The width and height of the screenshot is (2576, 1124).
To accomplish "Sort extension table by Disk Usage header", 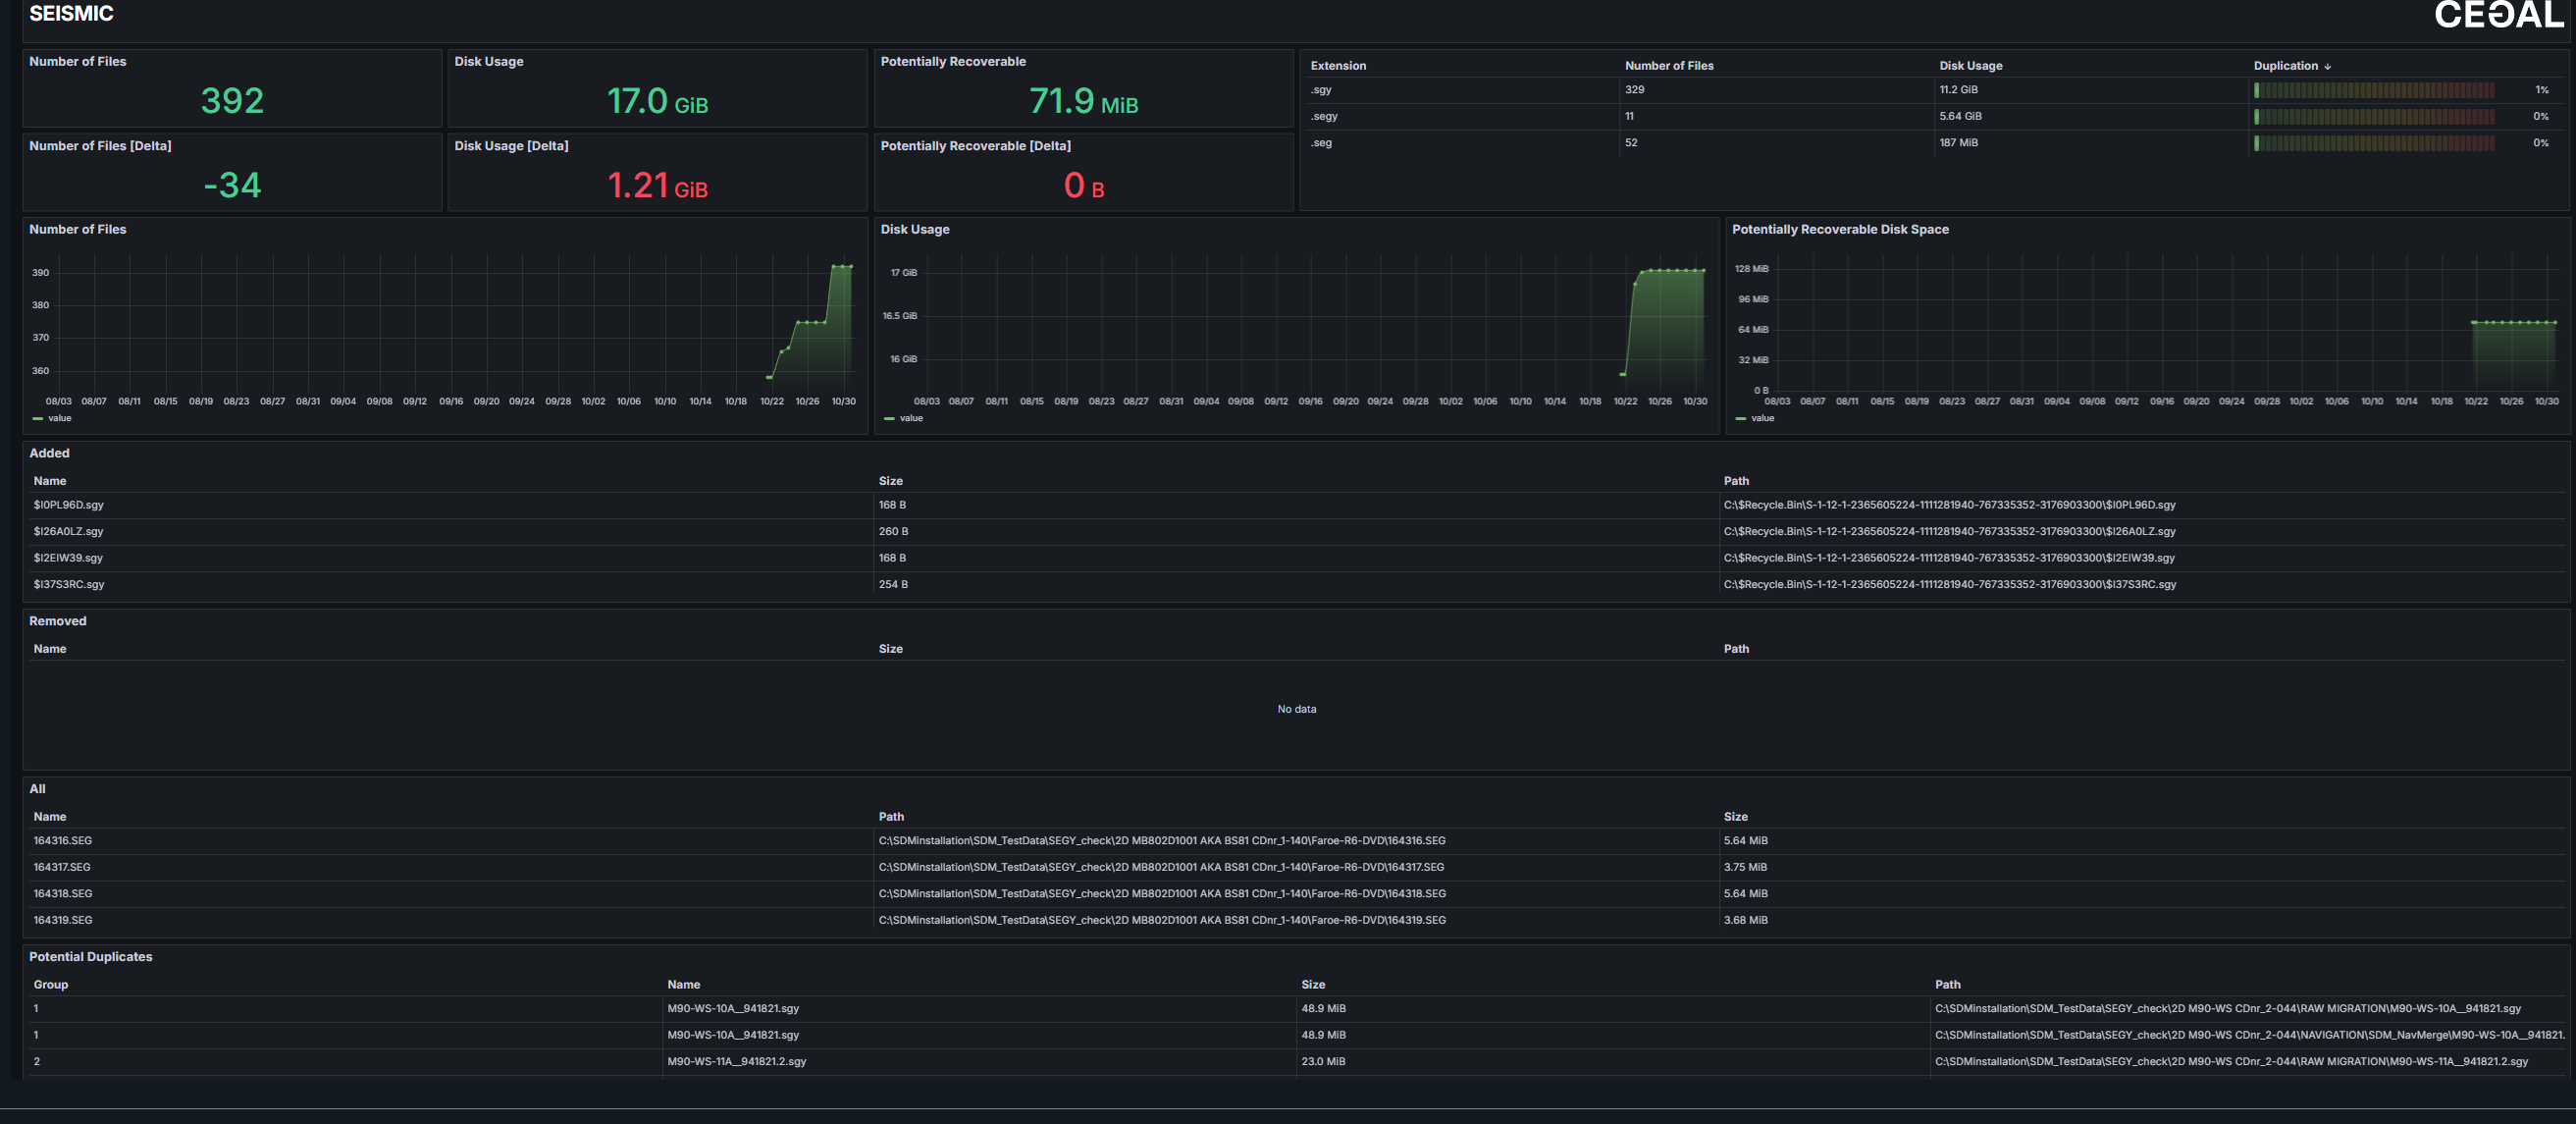I will [1970, 66].
